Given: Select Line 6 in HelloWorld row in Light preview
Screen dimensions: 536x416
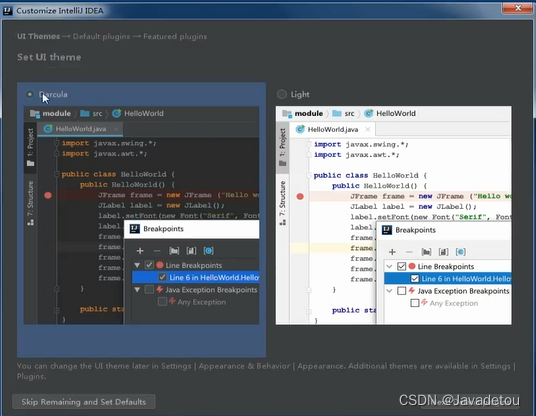Looking at the screenshot, I should point(448,279).
